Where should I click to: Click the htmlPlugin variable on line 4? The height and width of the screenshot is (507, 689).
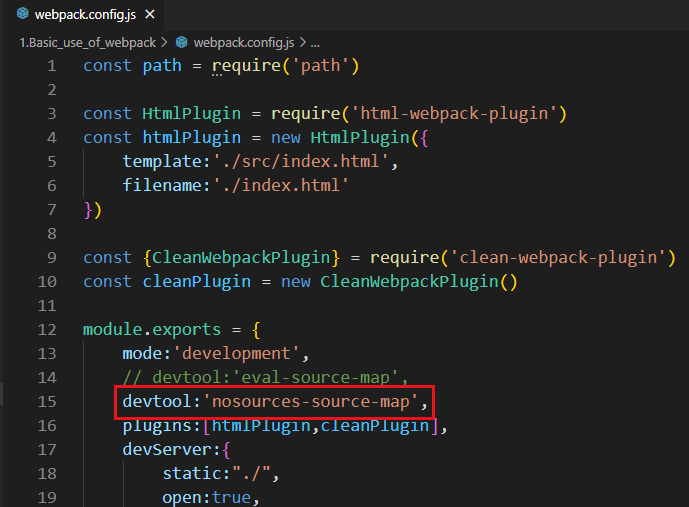[192, 138]
